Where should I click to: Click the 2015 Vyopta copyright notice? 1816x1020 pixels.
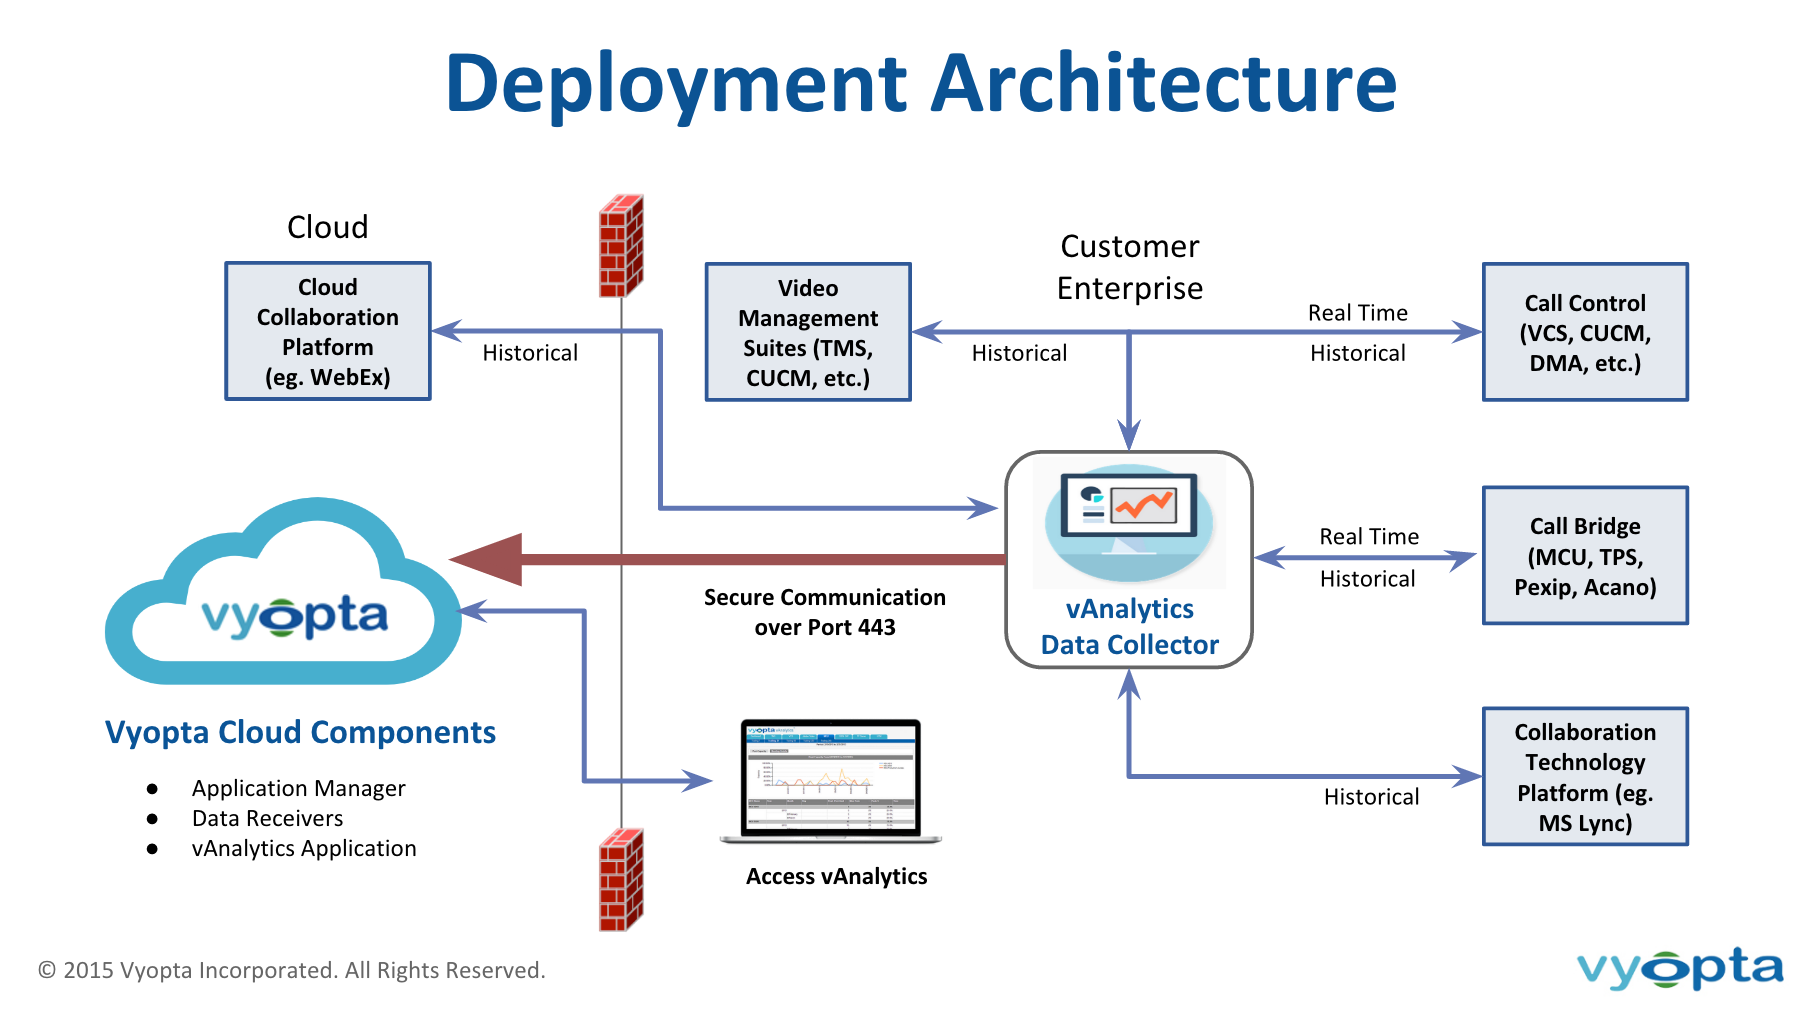[x=292, y=970]
